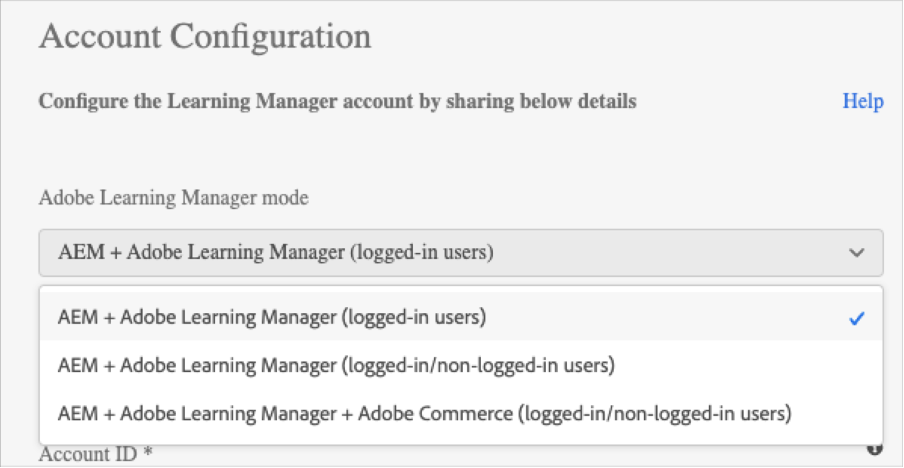Click the word "mode" in the dropdown label
This screenshot has width=904, height=468.
(x=287, y=198)
